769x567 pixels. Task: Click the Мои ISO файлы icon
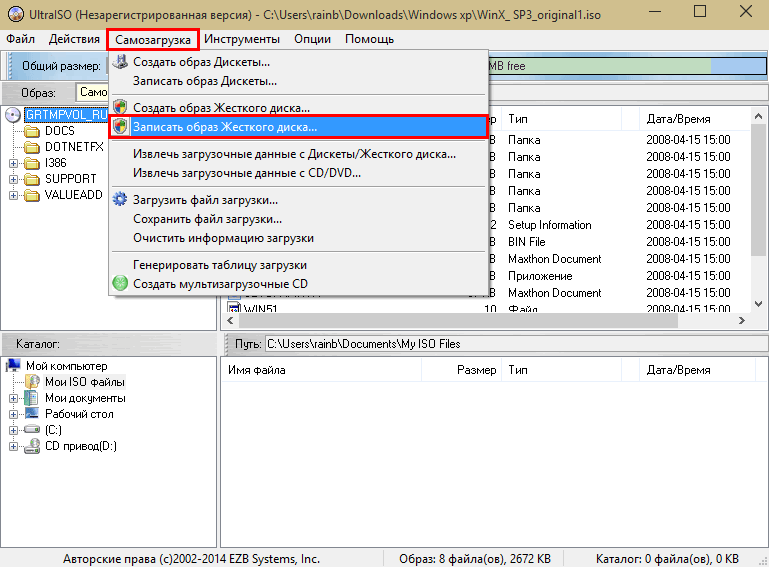(x=32, y=381)
